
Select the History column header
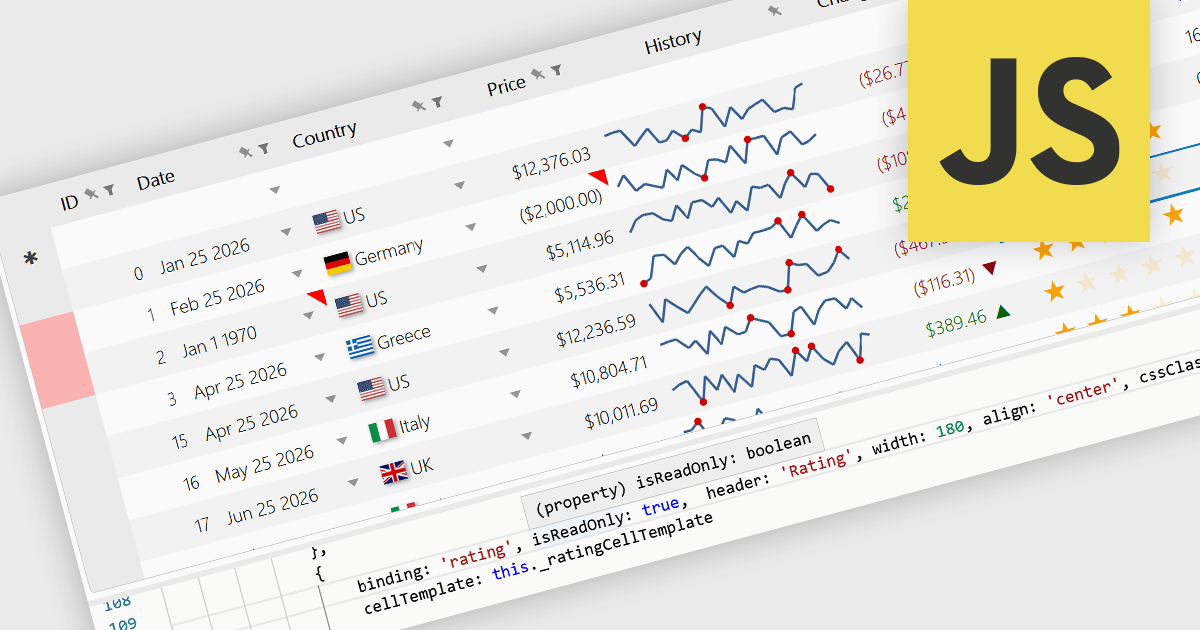pyautogui.click(x=672, y=42)
